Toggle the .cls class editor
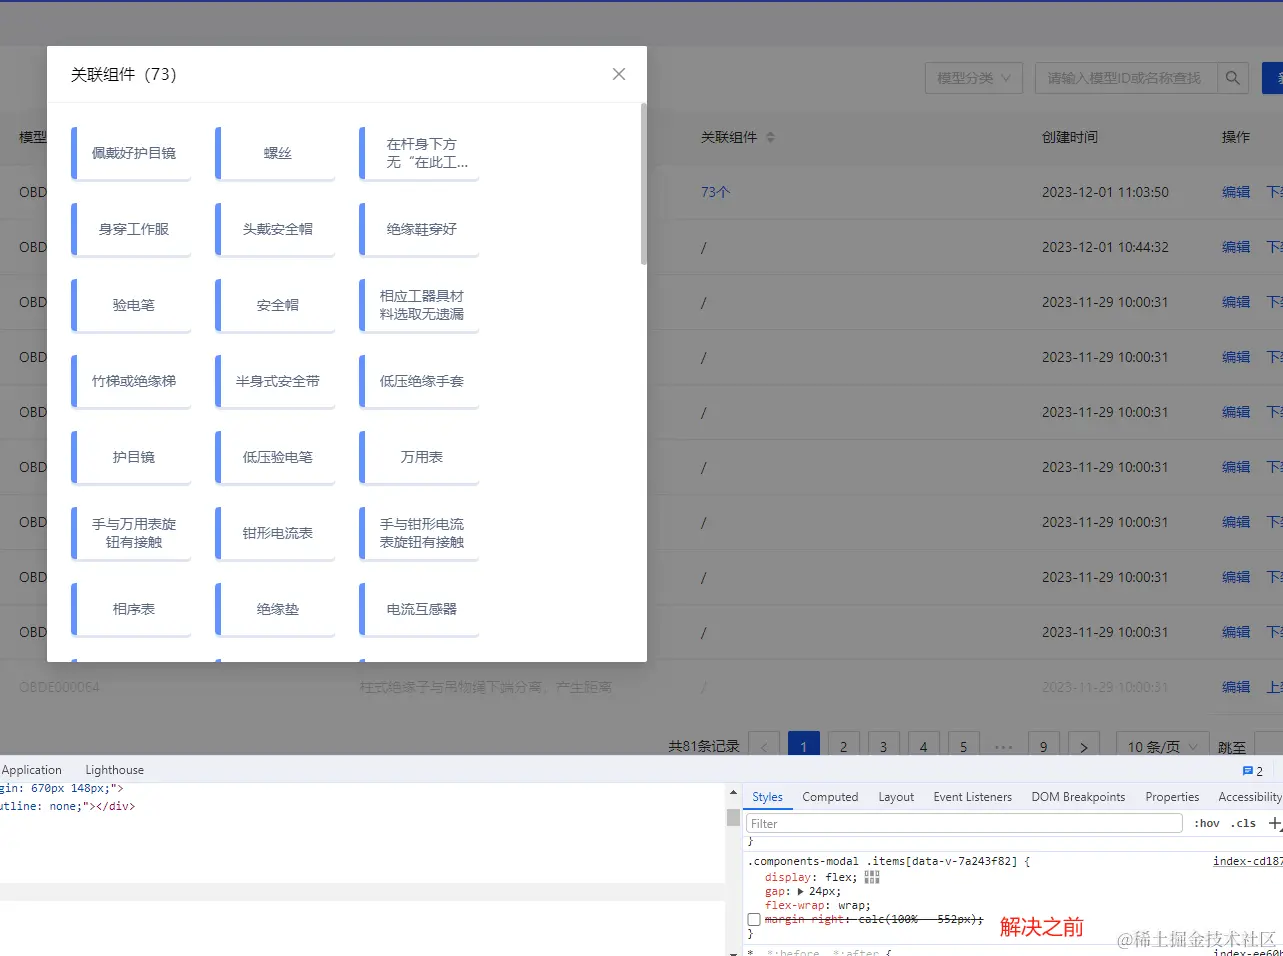Viewport: 1283px width, 956px height. [1243, 823]
